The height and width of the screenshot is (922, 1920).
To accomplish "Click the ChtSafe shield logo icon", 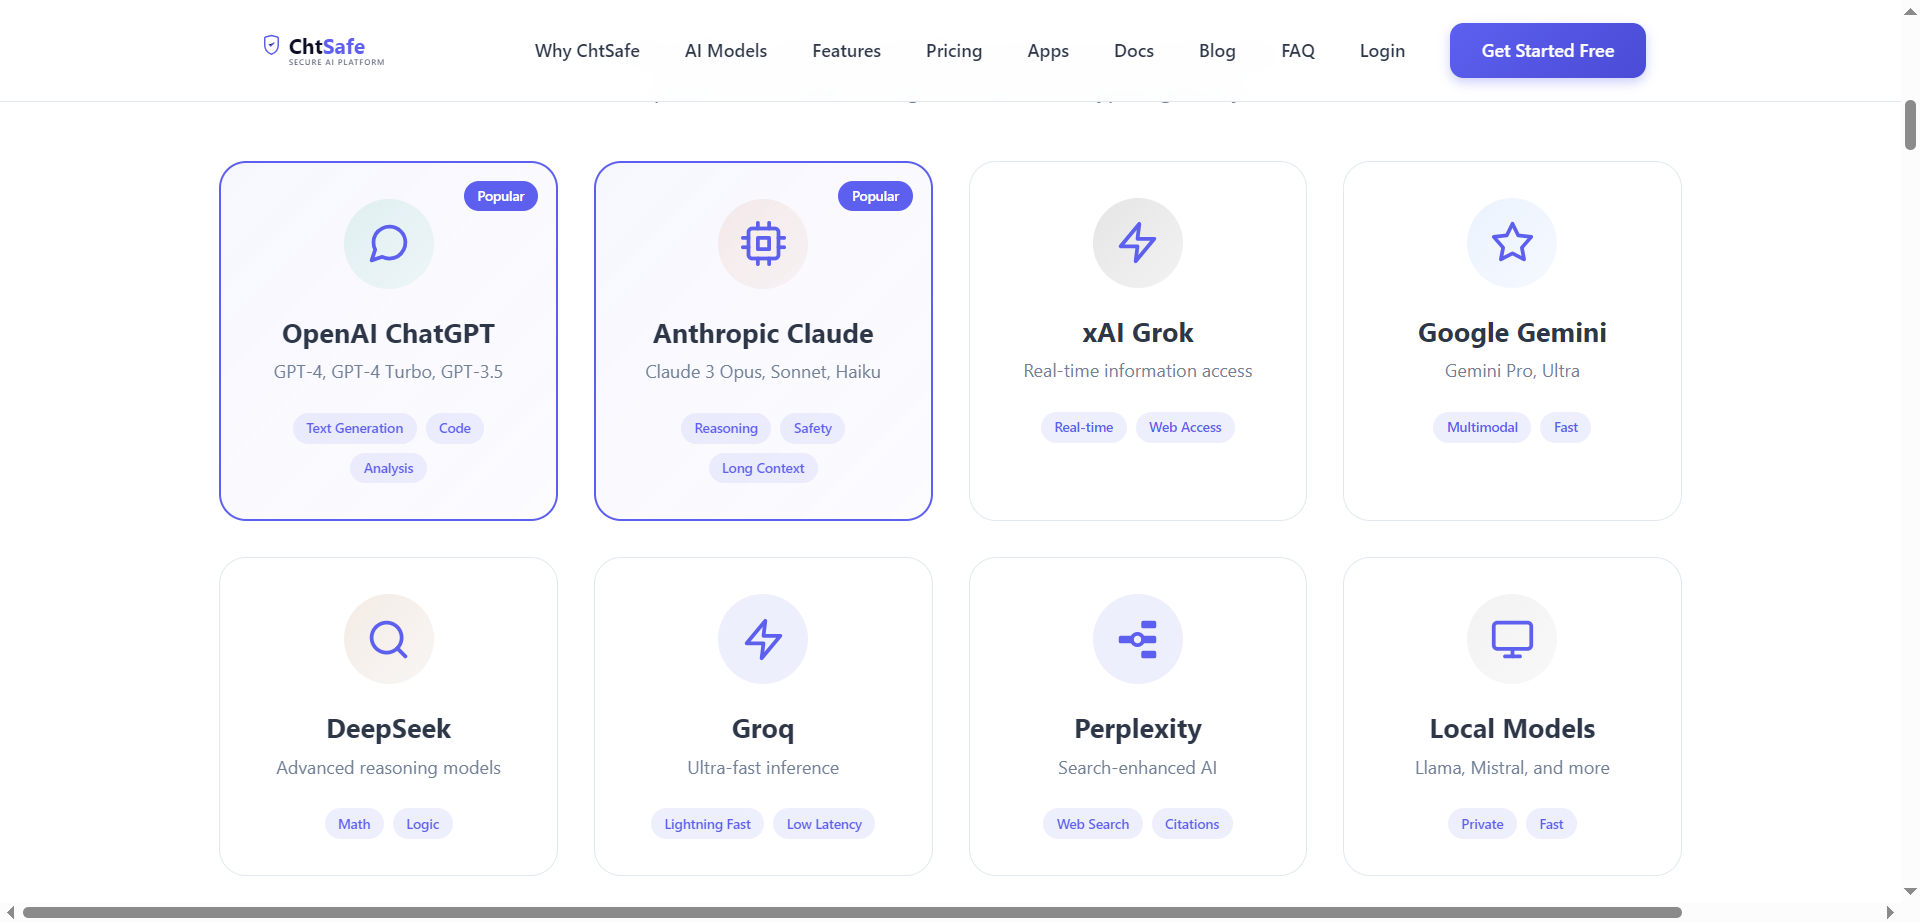I will 272,44.
